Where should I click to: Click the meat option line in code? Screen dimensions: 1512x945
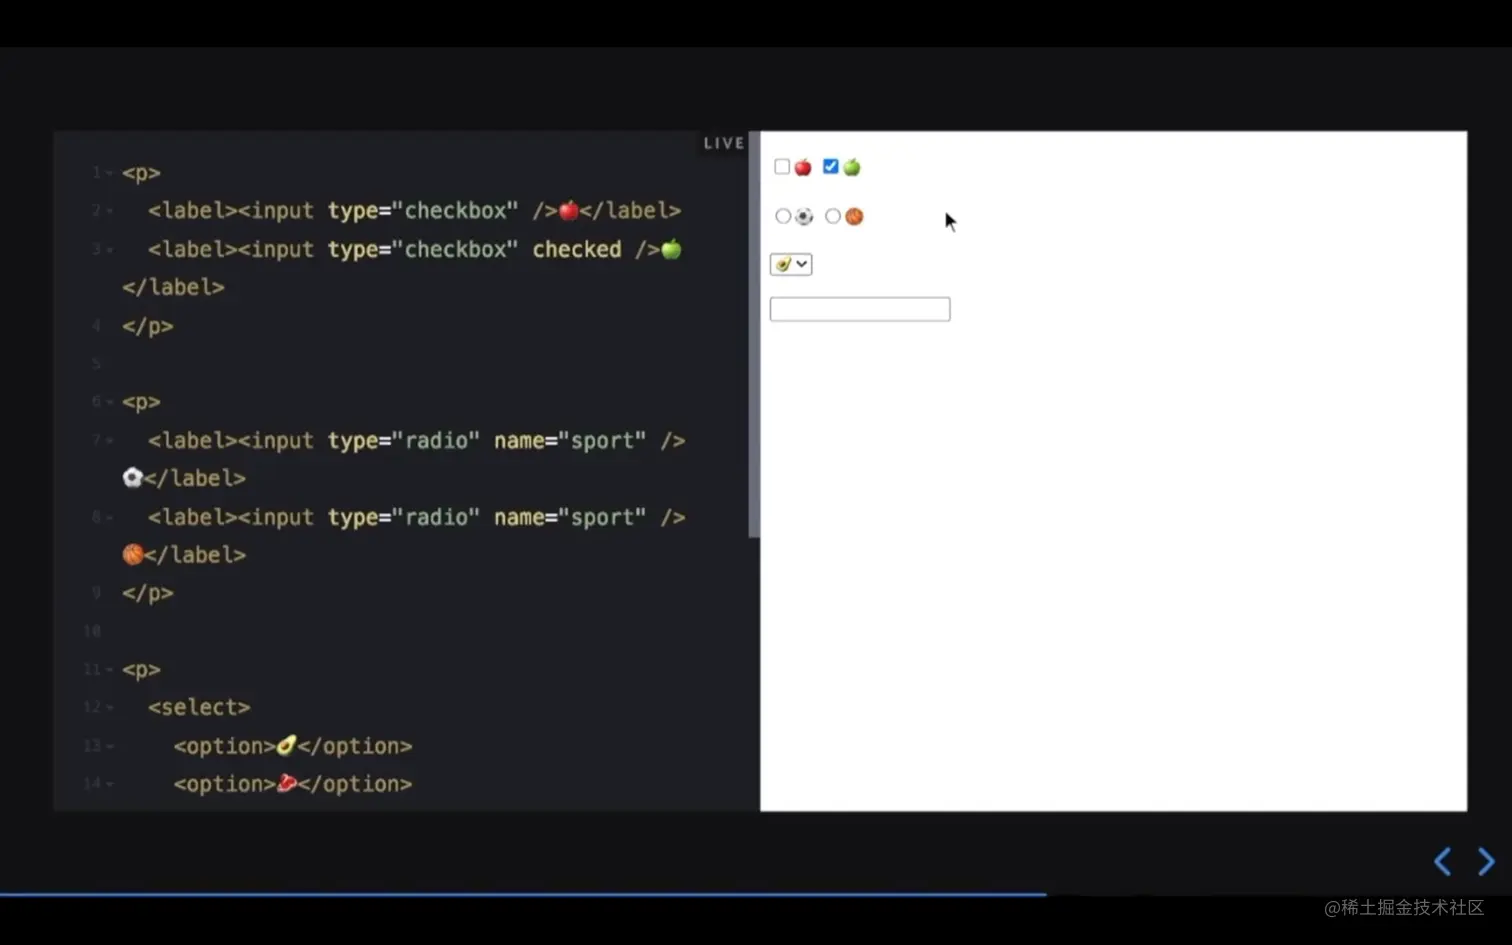pos(293,784)
